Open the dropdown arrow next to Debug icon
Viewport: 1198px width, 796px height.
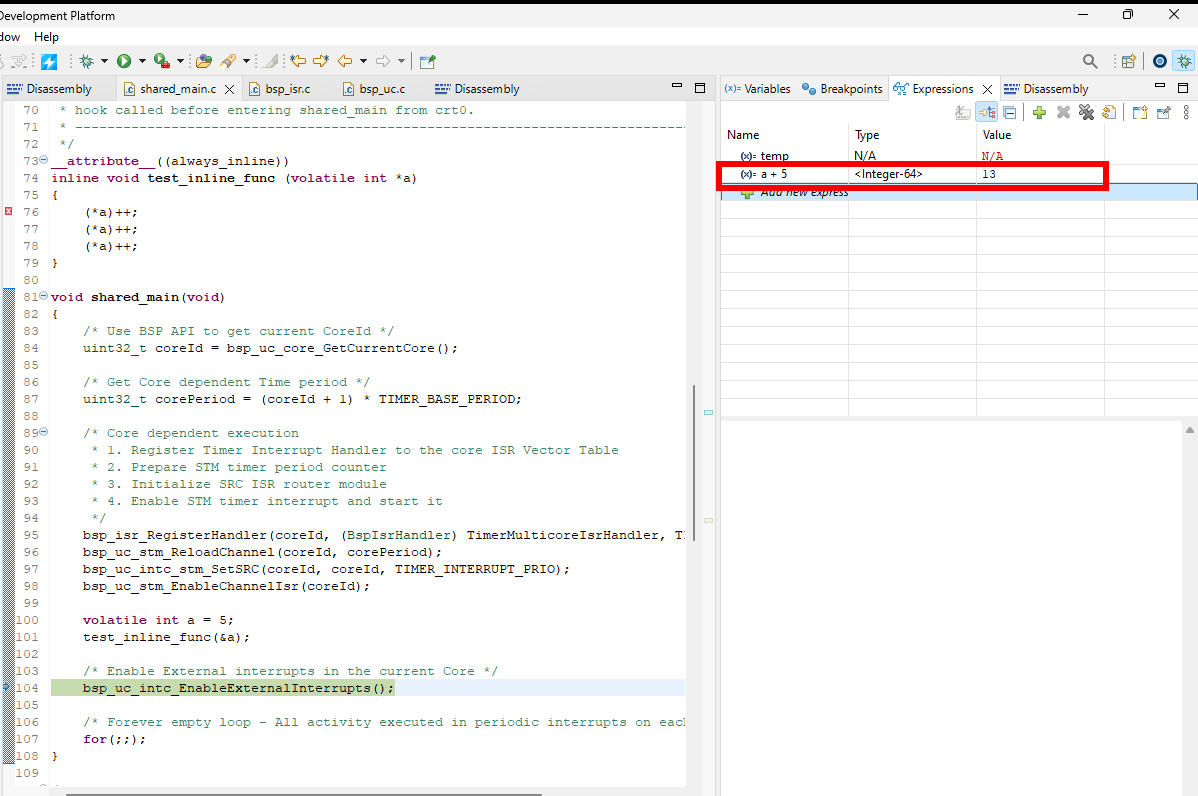click(104, 61)
